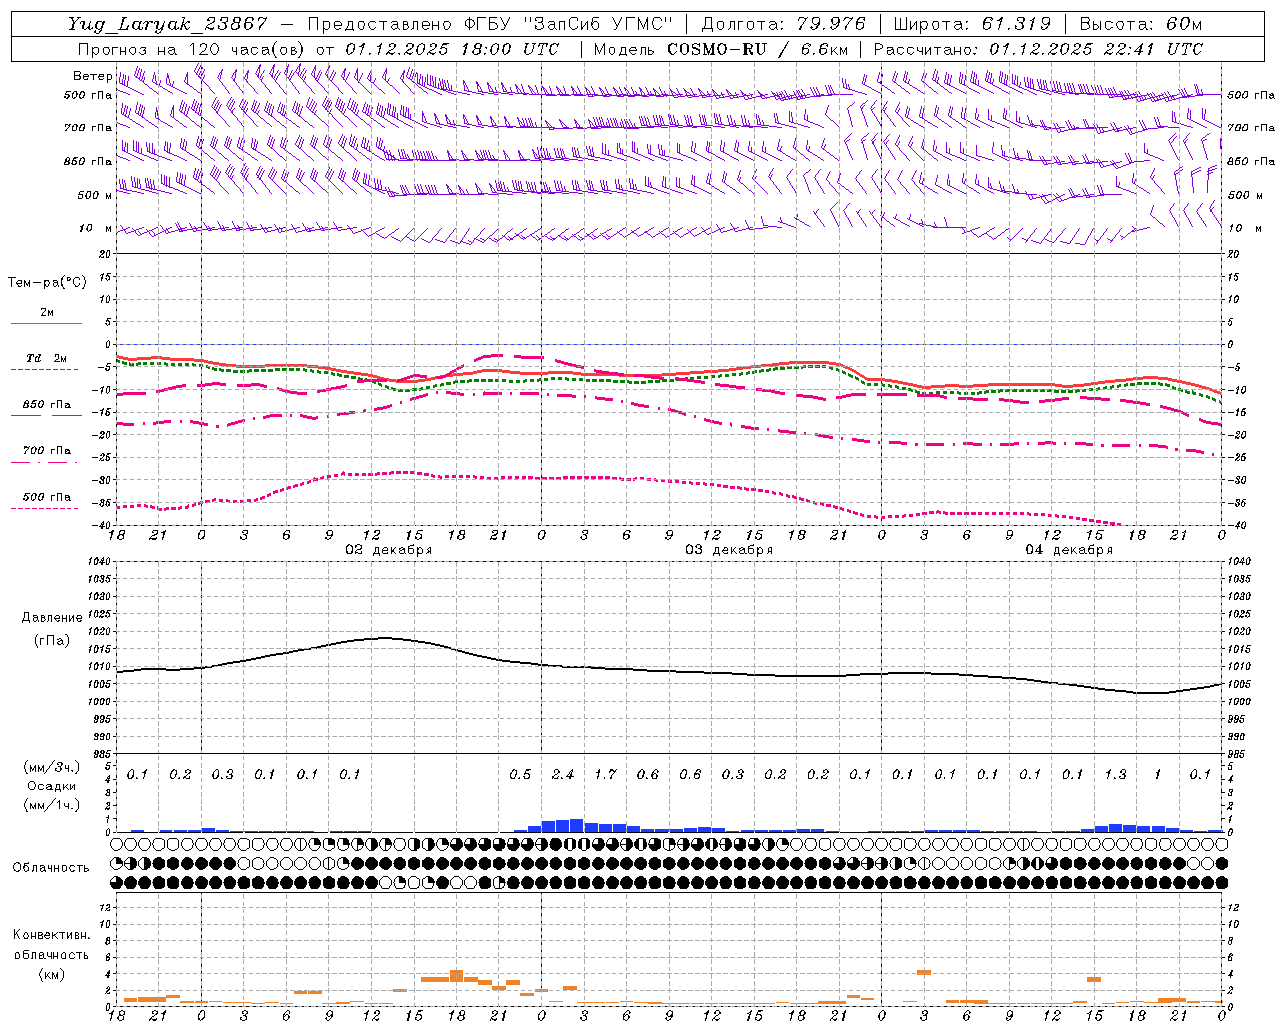Click the precipitation value '2.4'
Image resolution: width=1280 pixels, height=1024 pixels.
[563, 774]
